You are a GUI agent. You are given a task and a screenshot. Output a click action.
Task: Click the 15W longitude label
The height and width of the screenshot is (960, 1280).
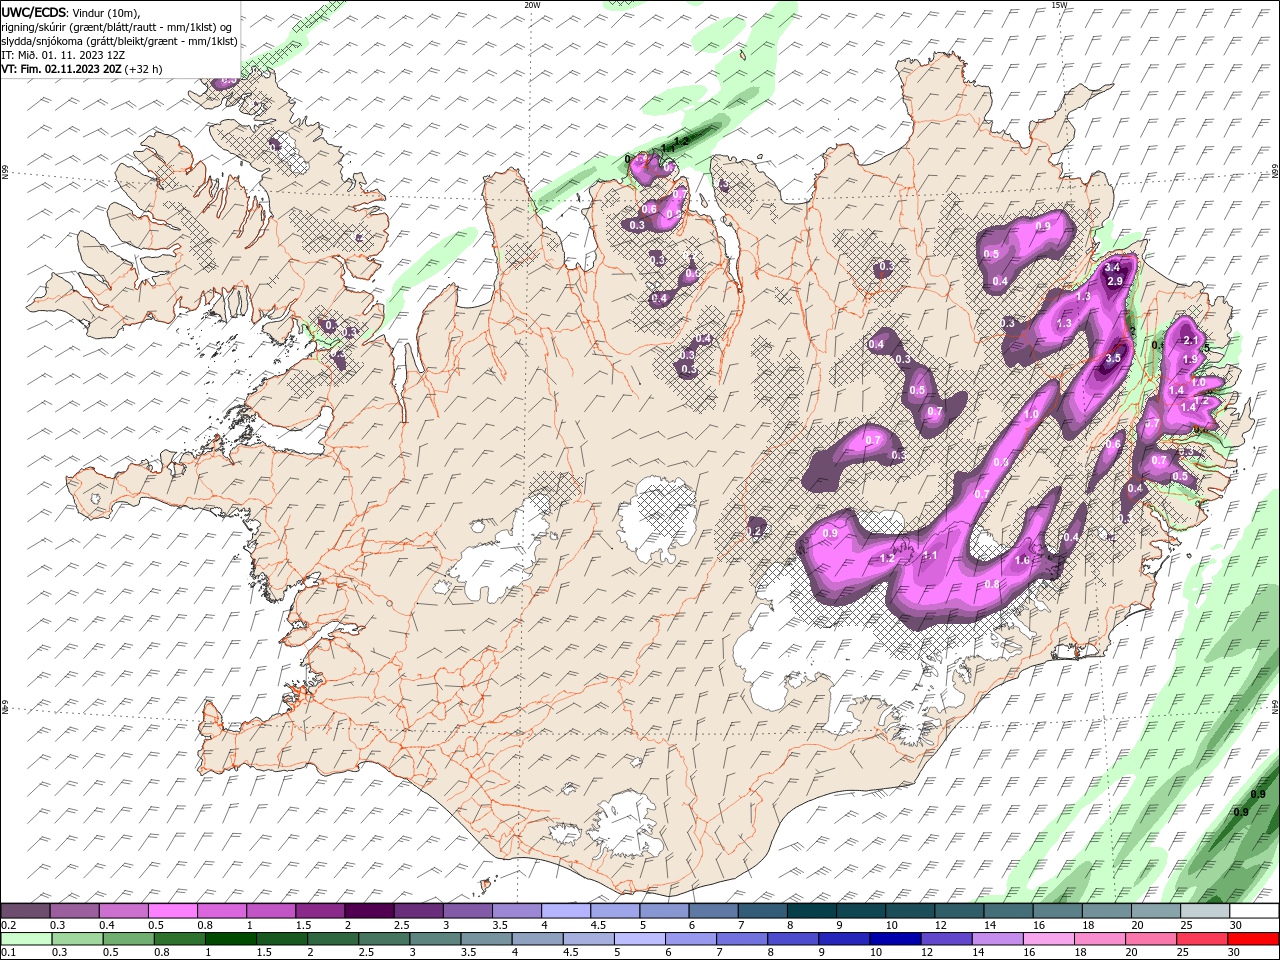(x=1060, y=5)
